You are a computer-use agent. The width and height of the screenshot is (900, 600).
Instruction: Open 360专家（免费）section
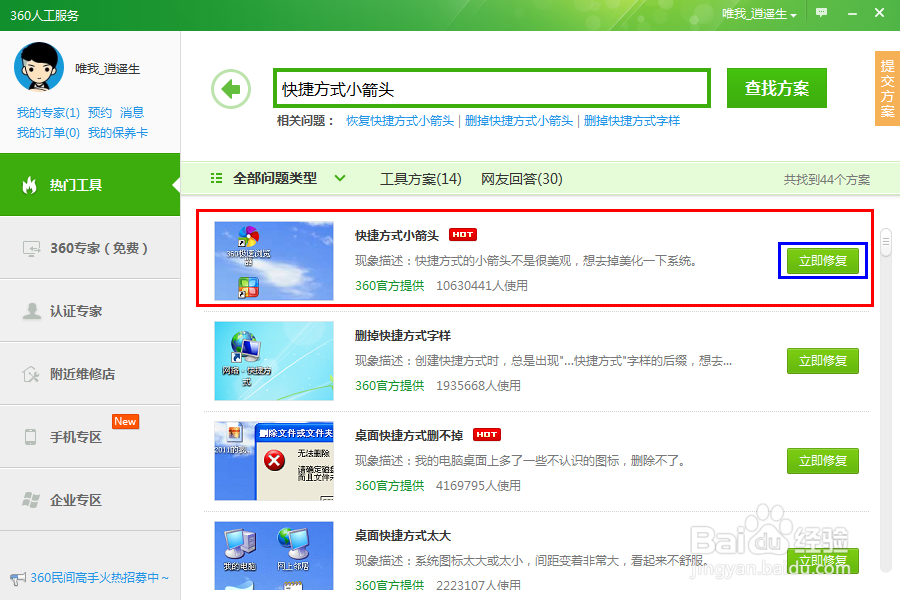[x=90, y=248]
